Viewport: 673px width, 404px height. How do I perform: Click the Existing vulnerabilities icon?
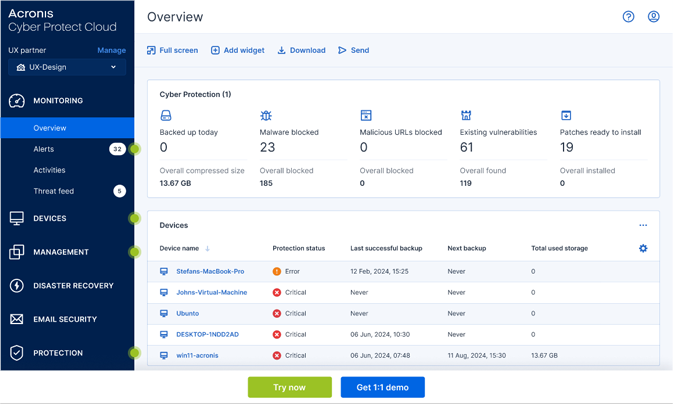(x=466, y=116)
